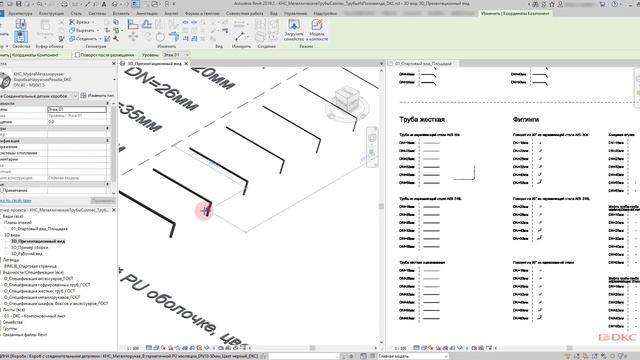Click 'Изменить тип' button
640x360 pixels.
click(x=97, y=96)
